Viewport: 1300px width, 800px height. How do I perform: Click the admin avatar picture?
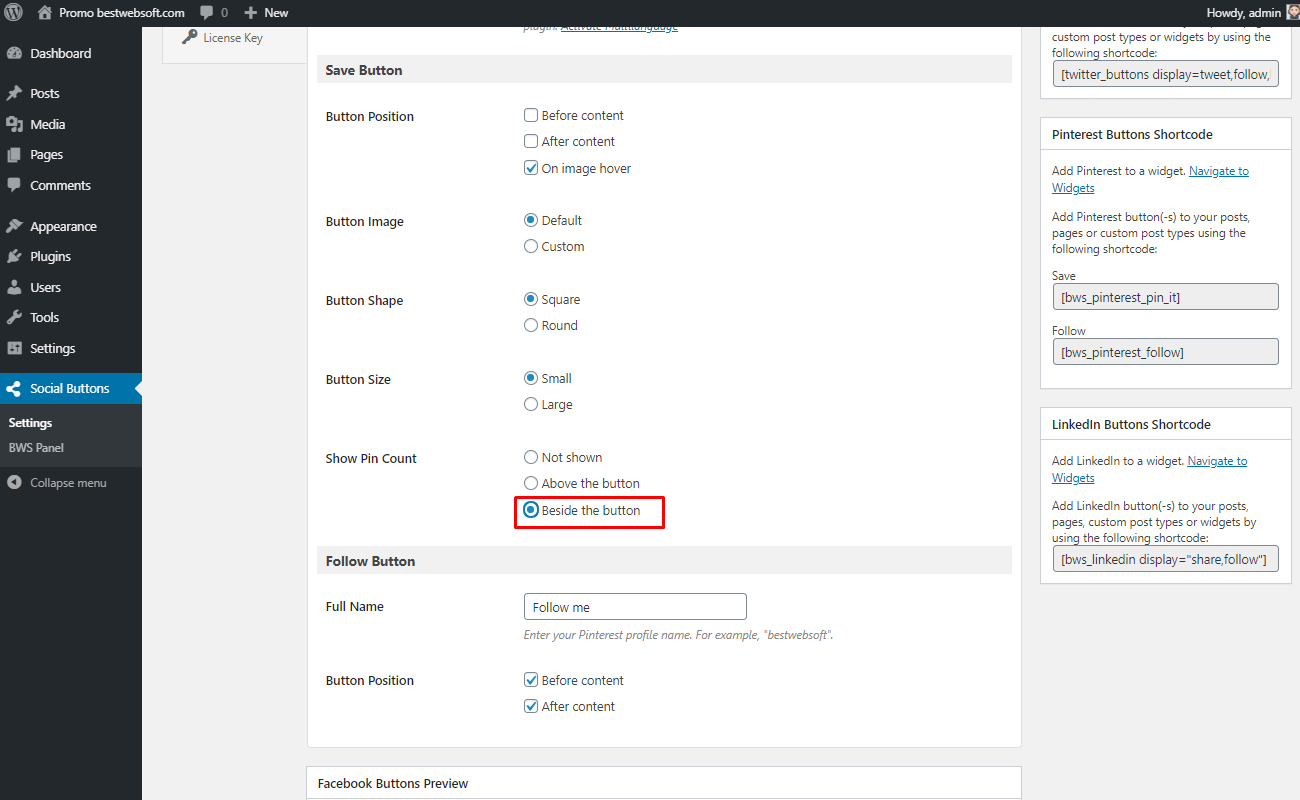pos(1292,13)
